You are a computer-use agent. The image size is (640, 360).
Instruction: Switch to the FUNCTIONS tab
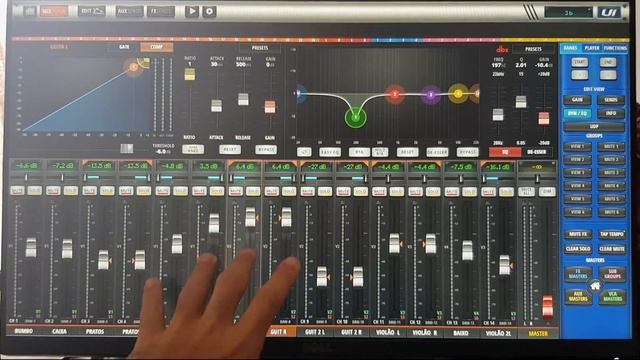(615, 48)
